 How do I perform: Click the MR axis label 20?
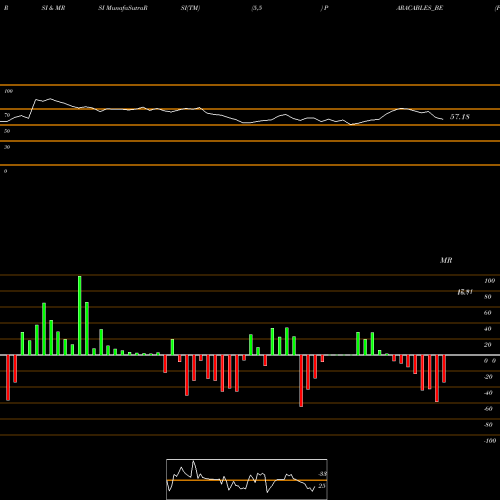(487, 345)
